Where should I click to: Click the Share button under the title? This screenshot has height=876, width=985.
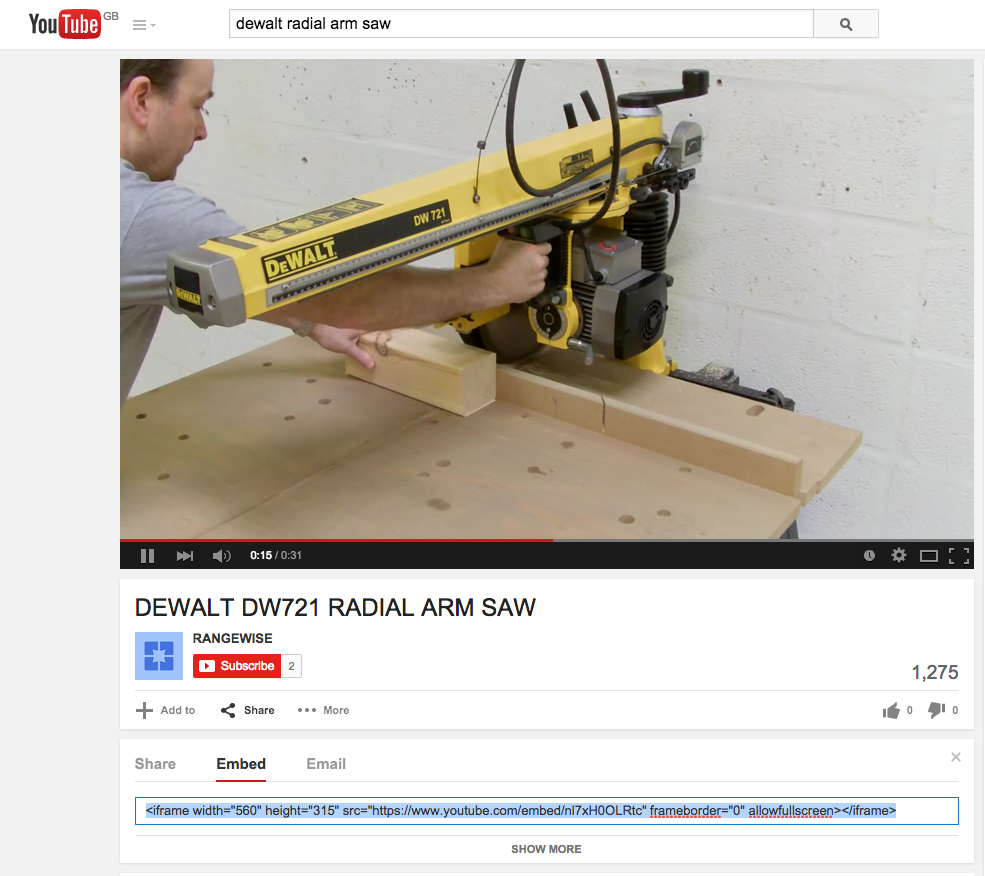[x=248, y=710]
